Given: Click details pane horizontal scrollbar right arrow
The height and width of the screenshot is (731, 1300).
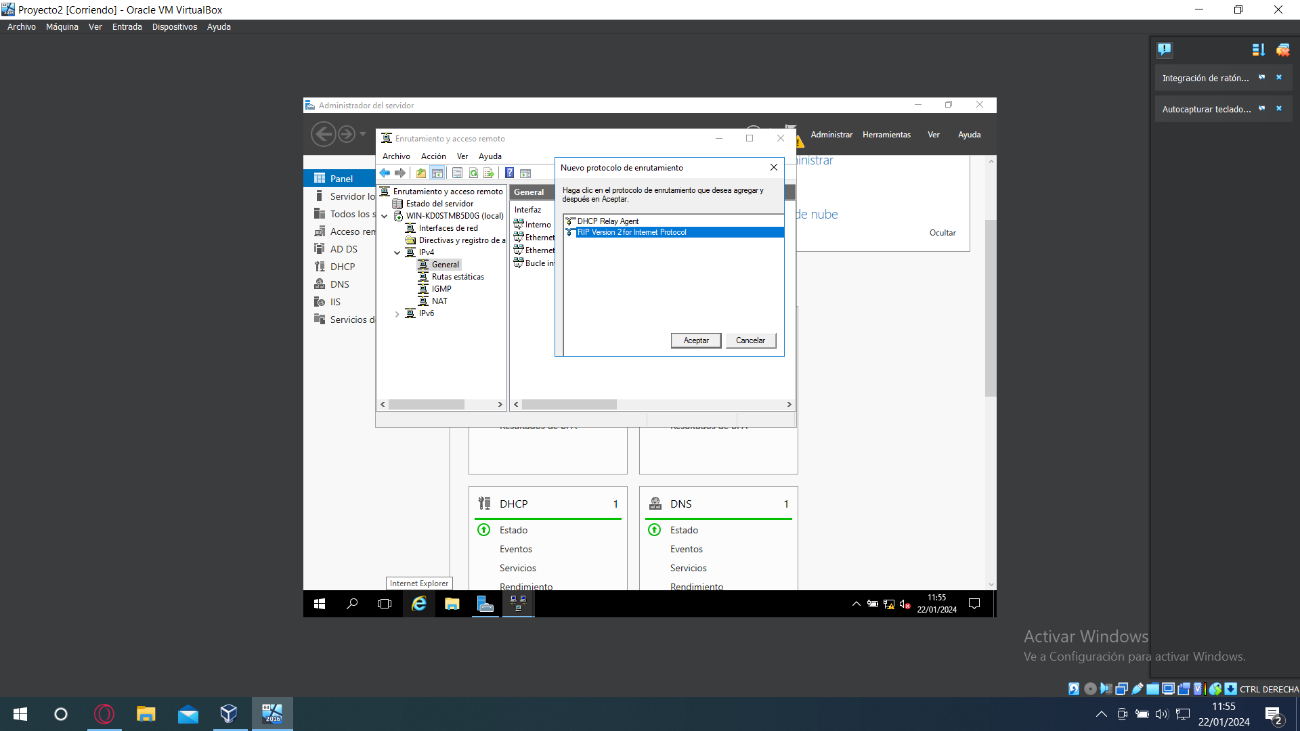Looking at the screenshot, I should [788, 404].
